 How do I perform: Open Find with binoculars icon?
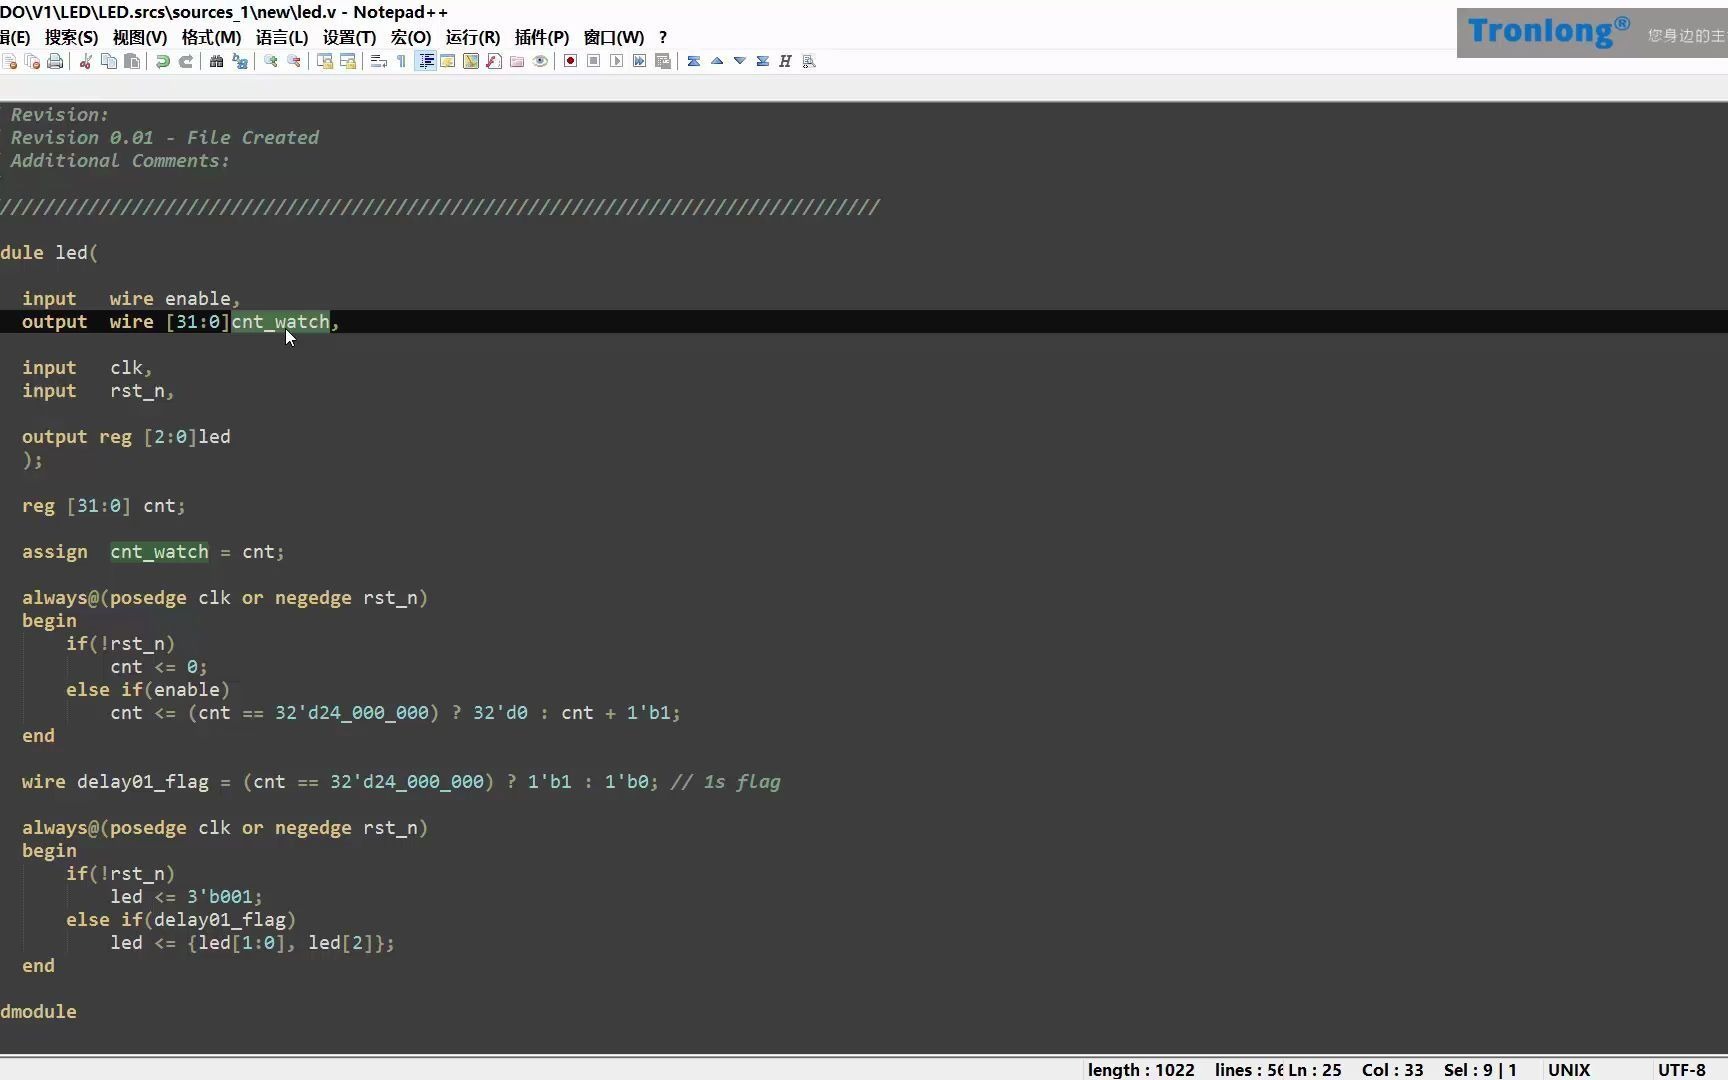coord(216,62)
